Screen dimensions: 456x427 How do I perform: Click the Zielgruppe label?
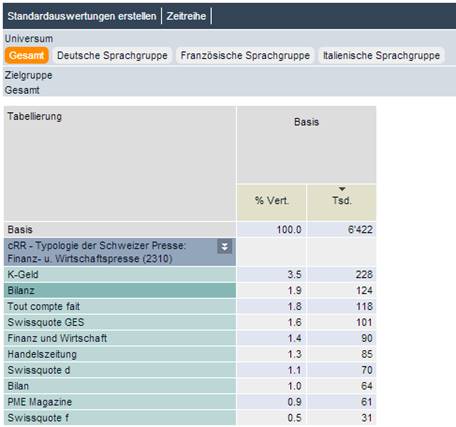tap(28, 75)
